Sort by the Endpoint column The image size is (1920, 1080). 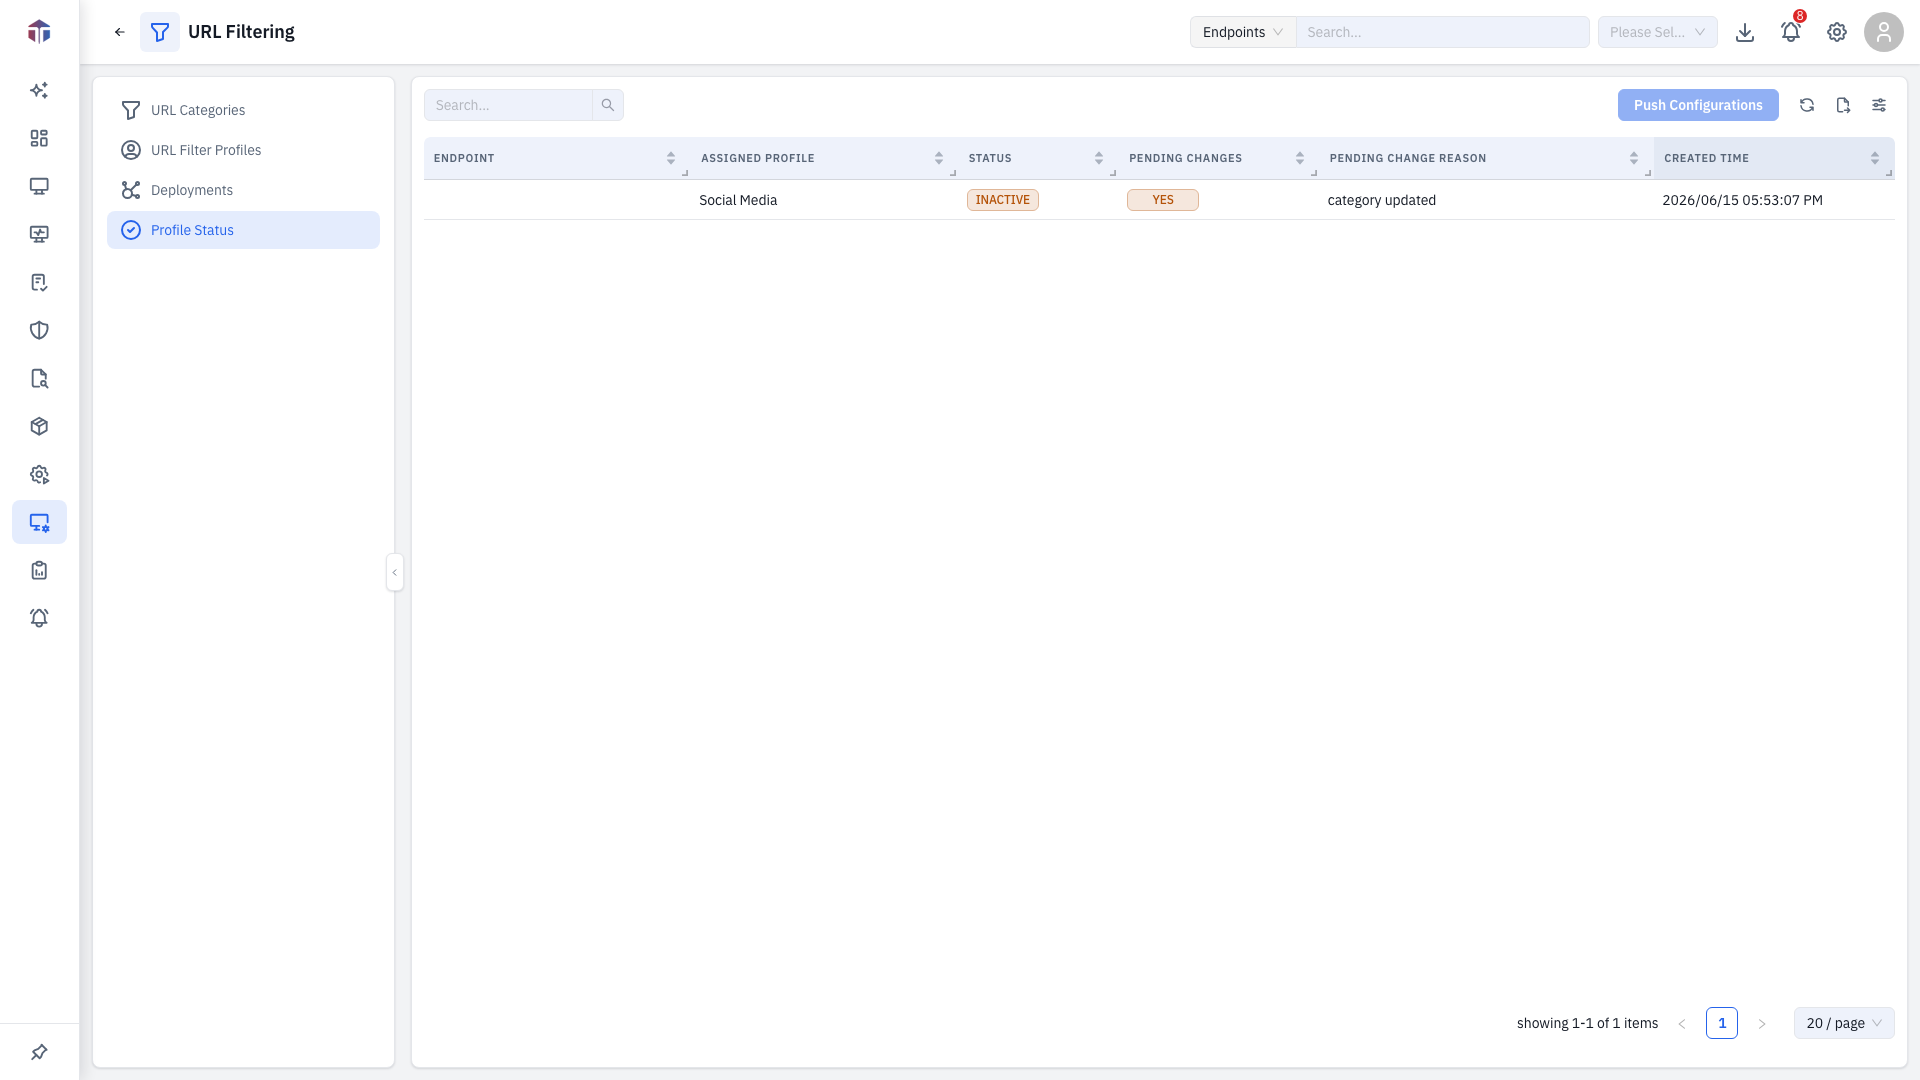coord(671,158)
